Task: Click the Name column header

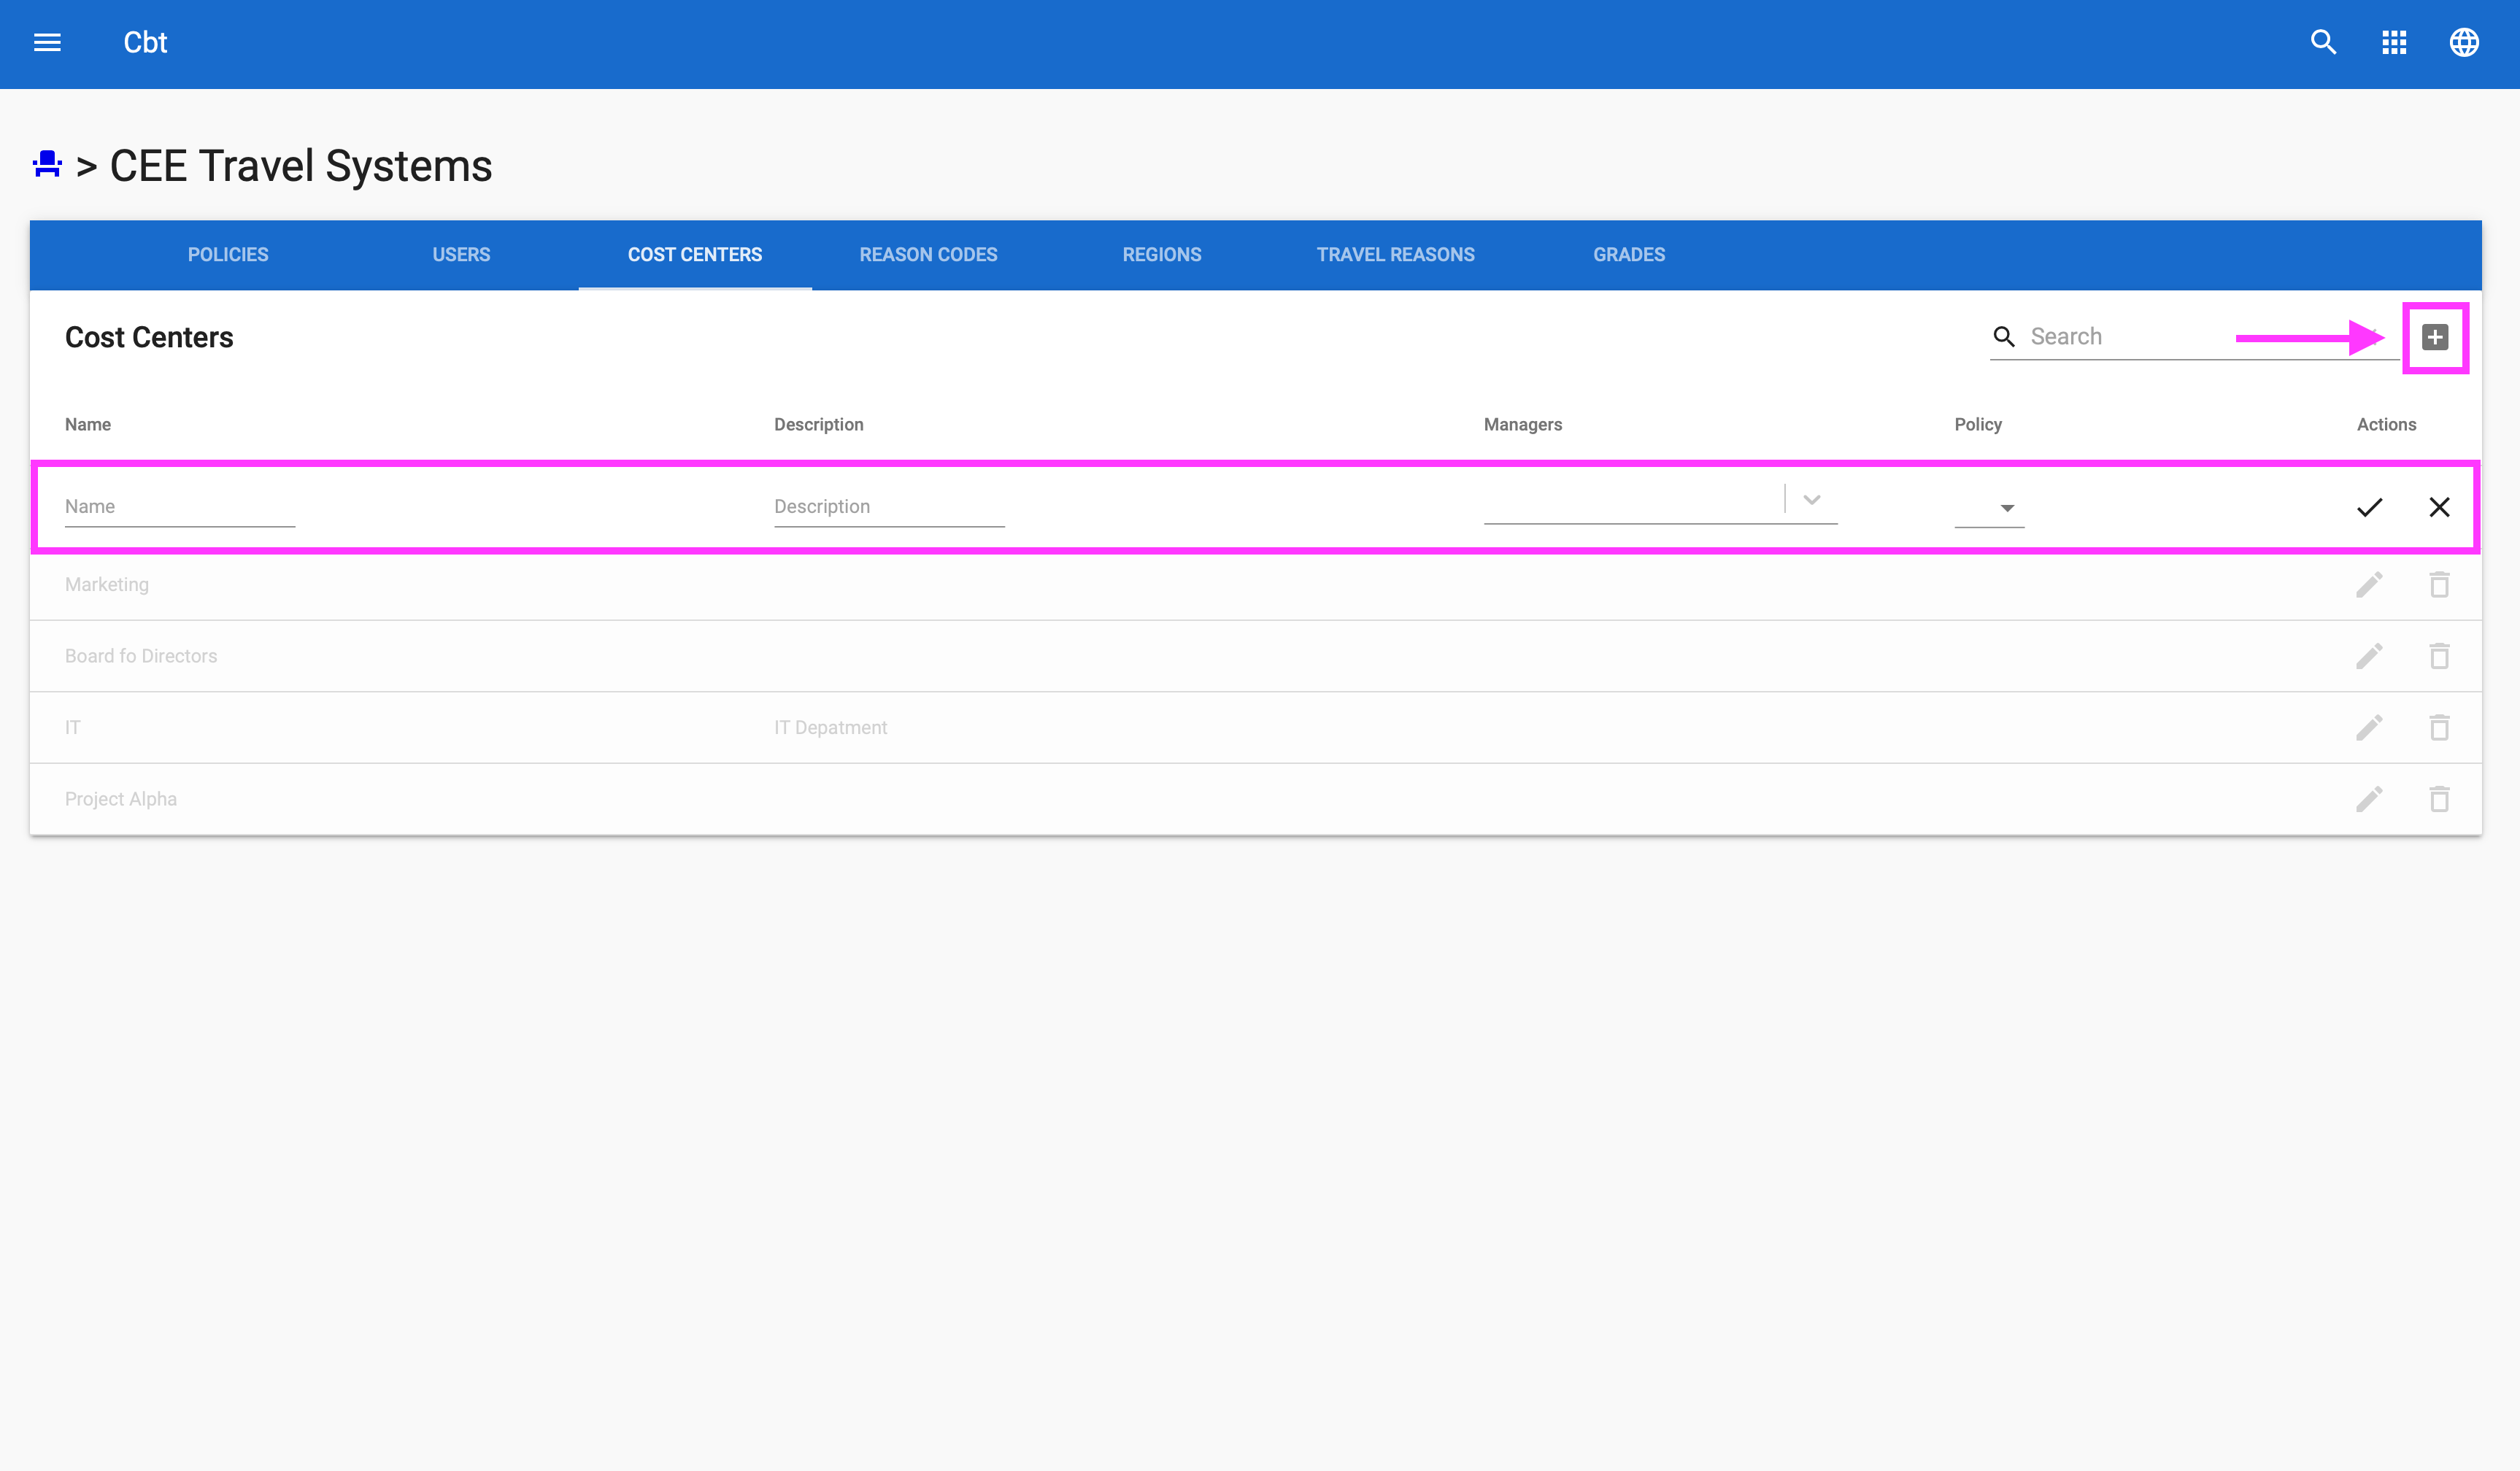Action: point(88,425)
